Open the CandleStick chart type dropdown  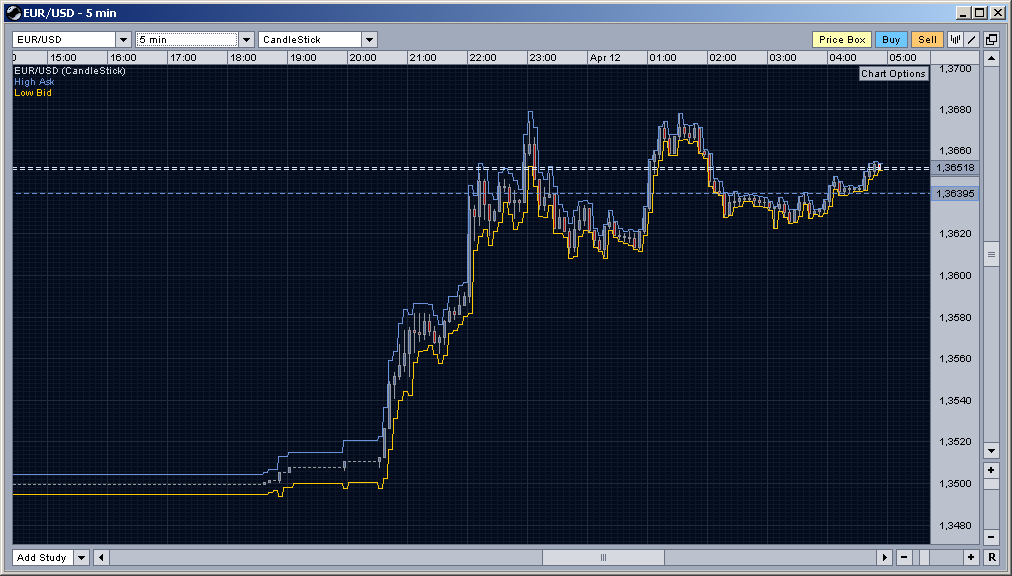point(369,40)
